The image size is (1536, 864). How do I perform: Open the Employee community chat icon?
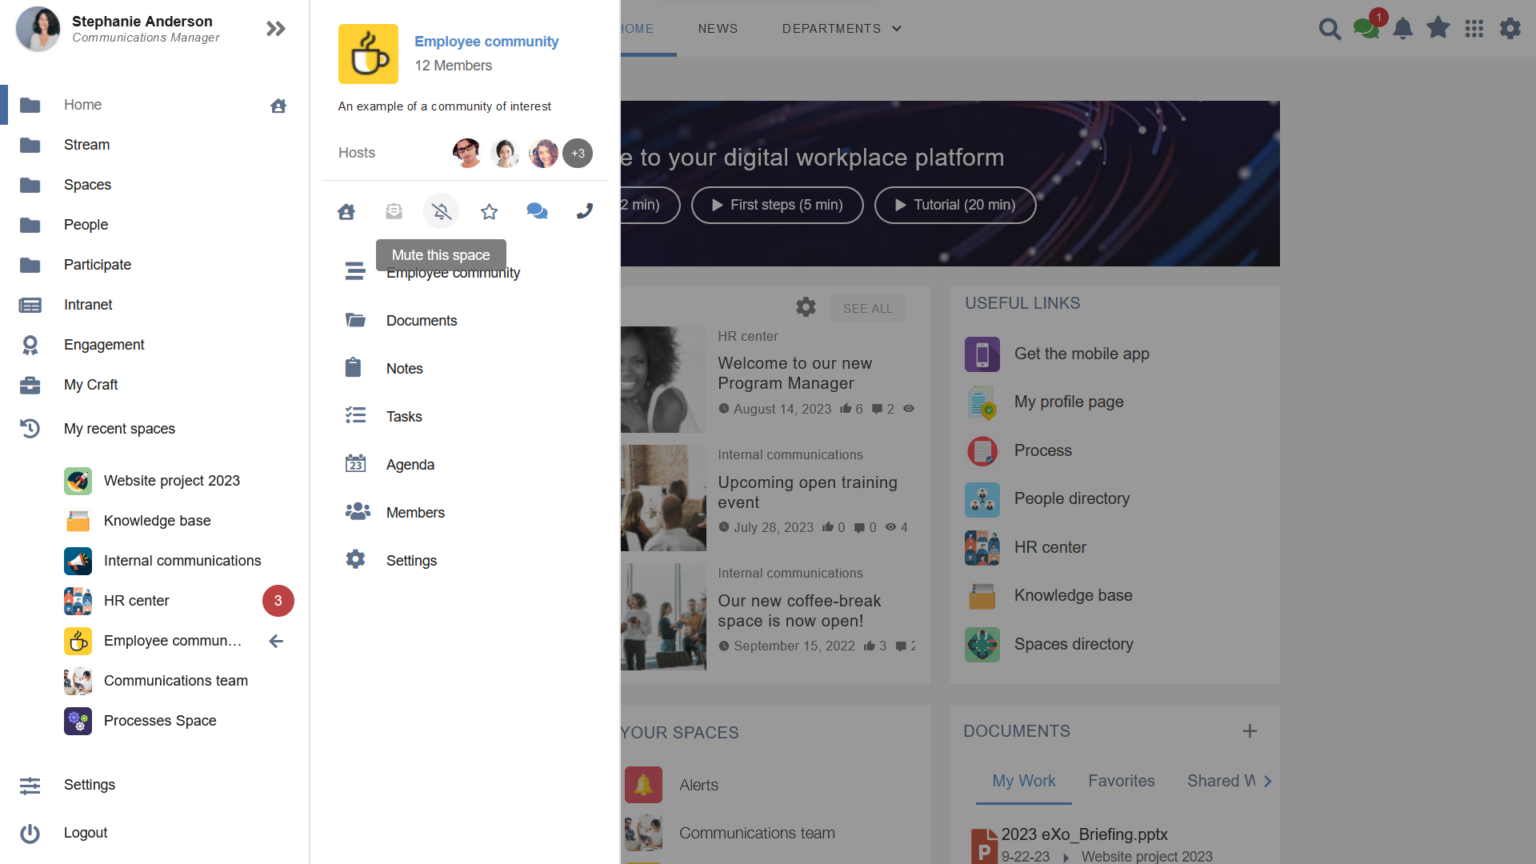537,211
